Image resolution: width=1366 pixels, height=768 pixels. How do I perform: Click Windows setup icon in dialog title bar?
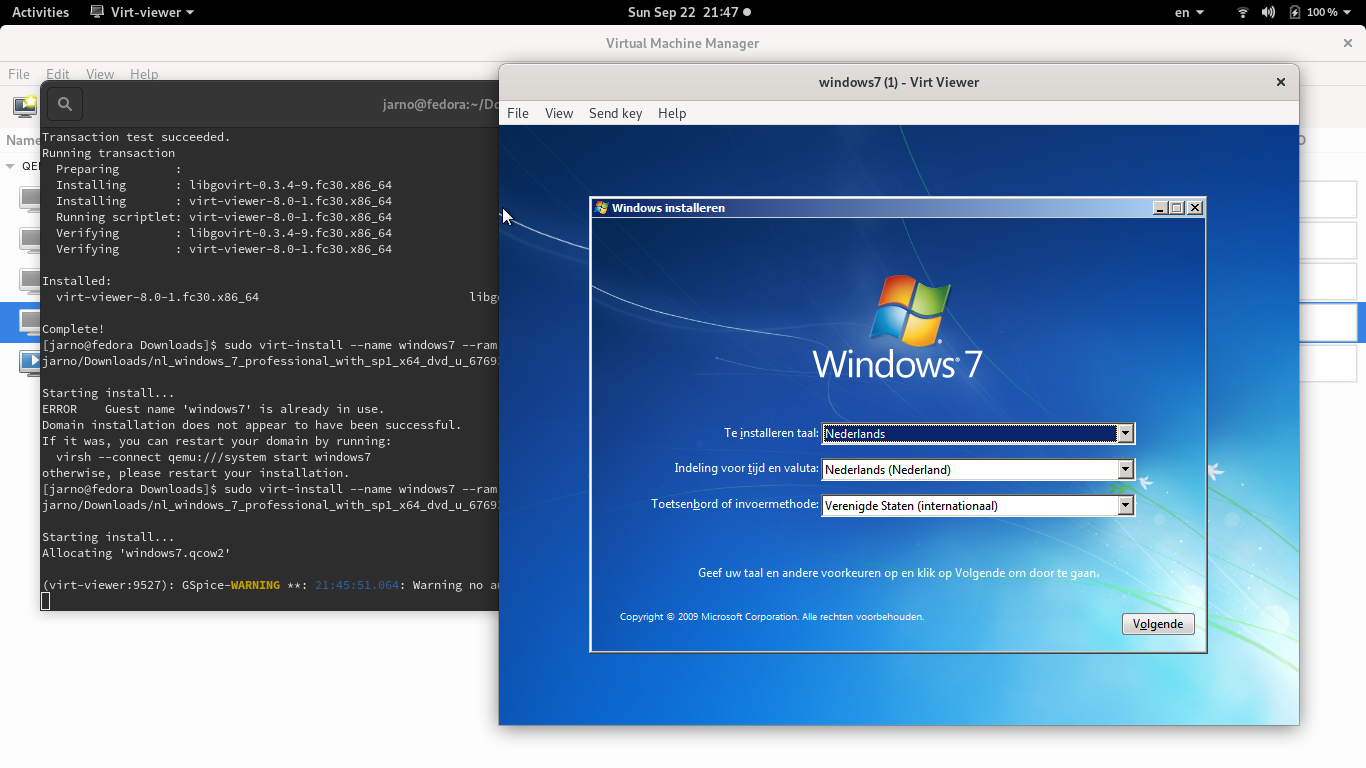601,208
